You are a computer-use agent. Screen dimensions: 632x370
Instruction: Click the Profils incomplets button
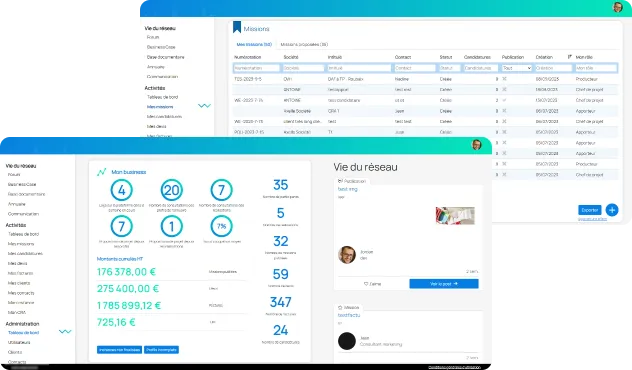tap(161, 349)
